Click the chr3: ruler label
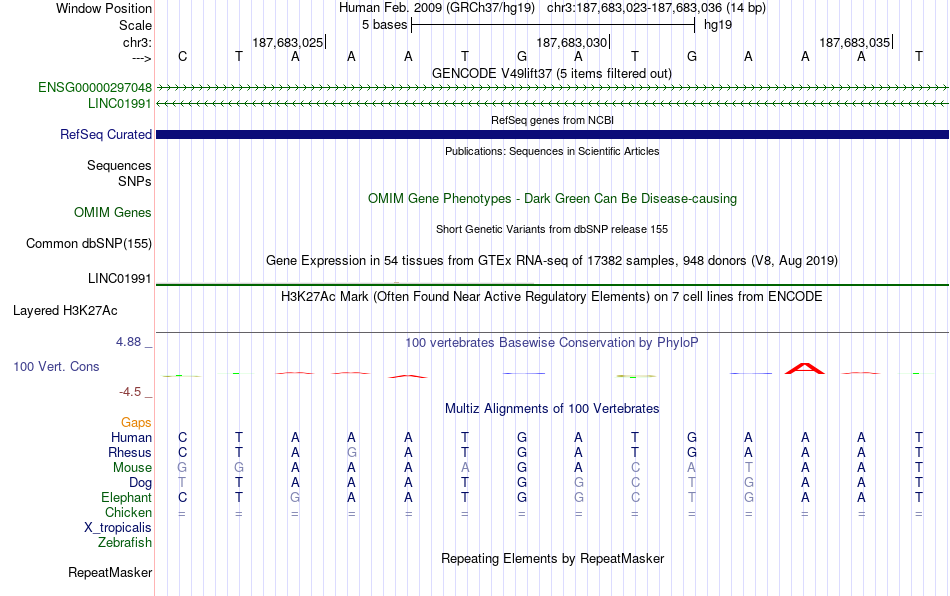The width and height of the screenshot is (950, 596). click(137, 42)
